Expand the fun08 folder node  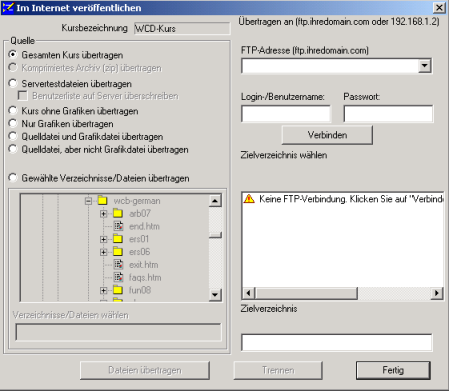(x=104, y=290)
